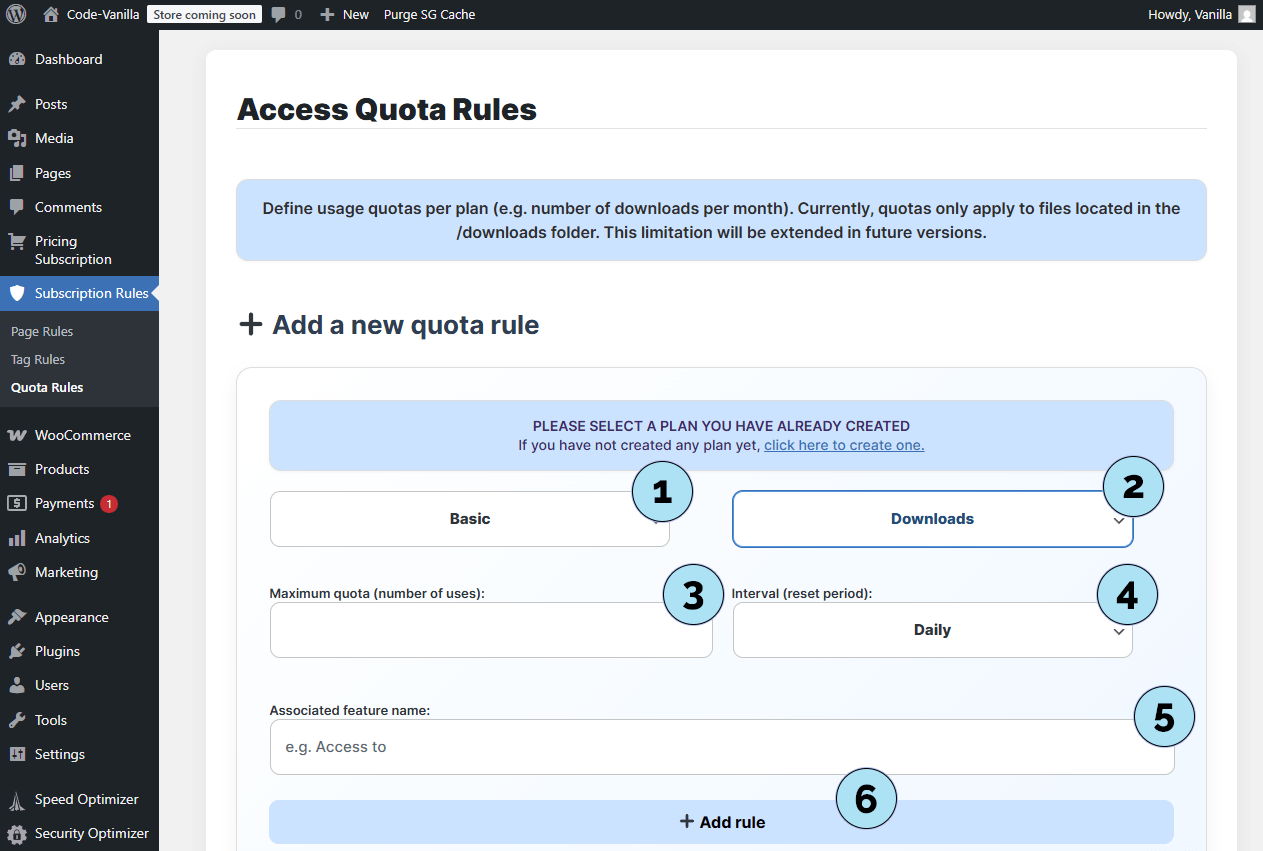Open Pricing Subscription menu item
This screenshot has width=1263, height=851.
coord(72,250)
